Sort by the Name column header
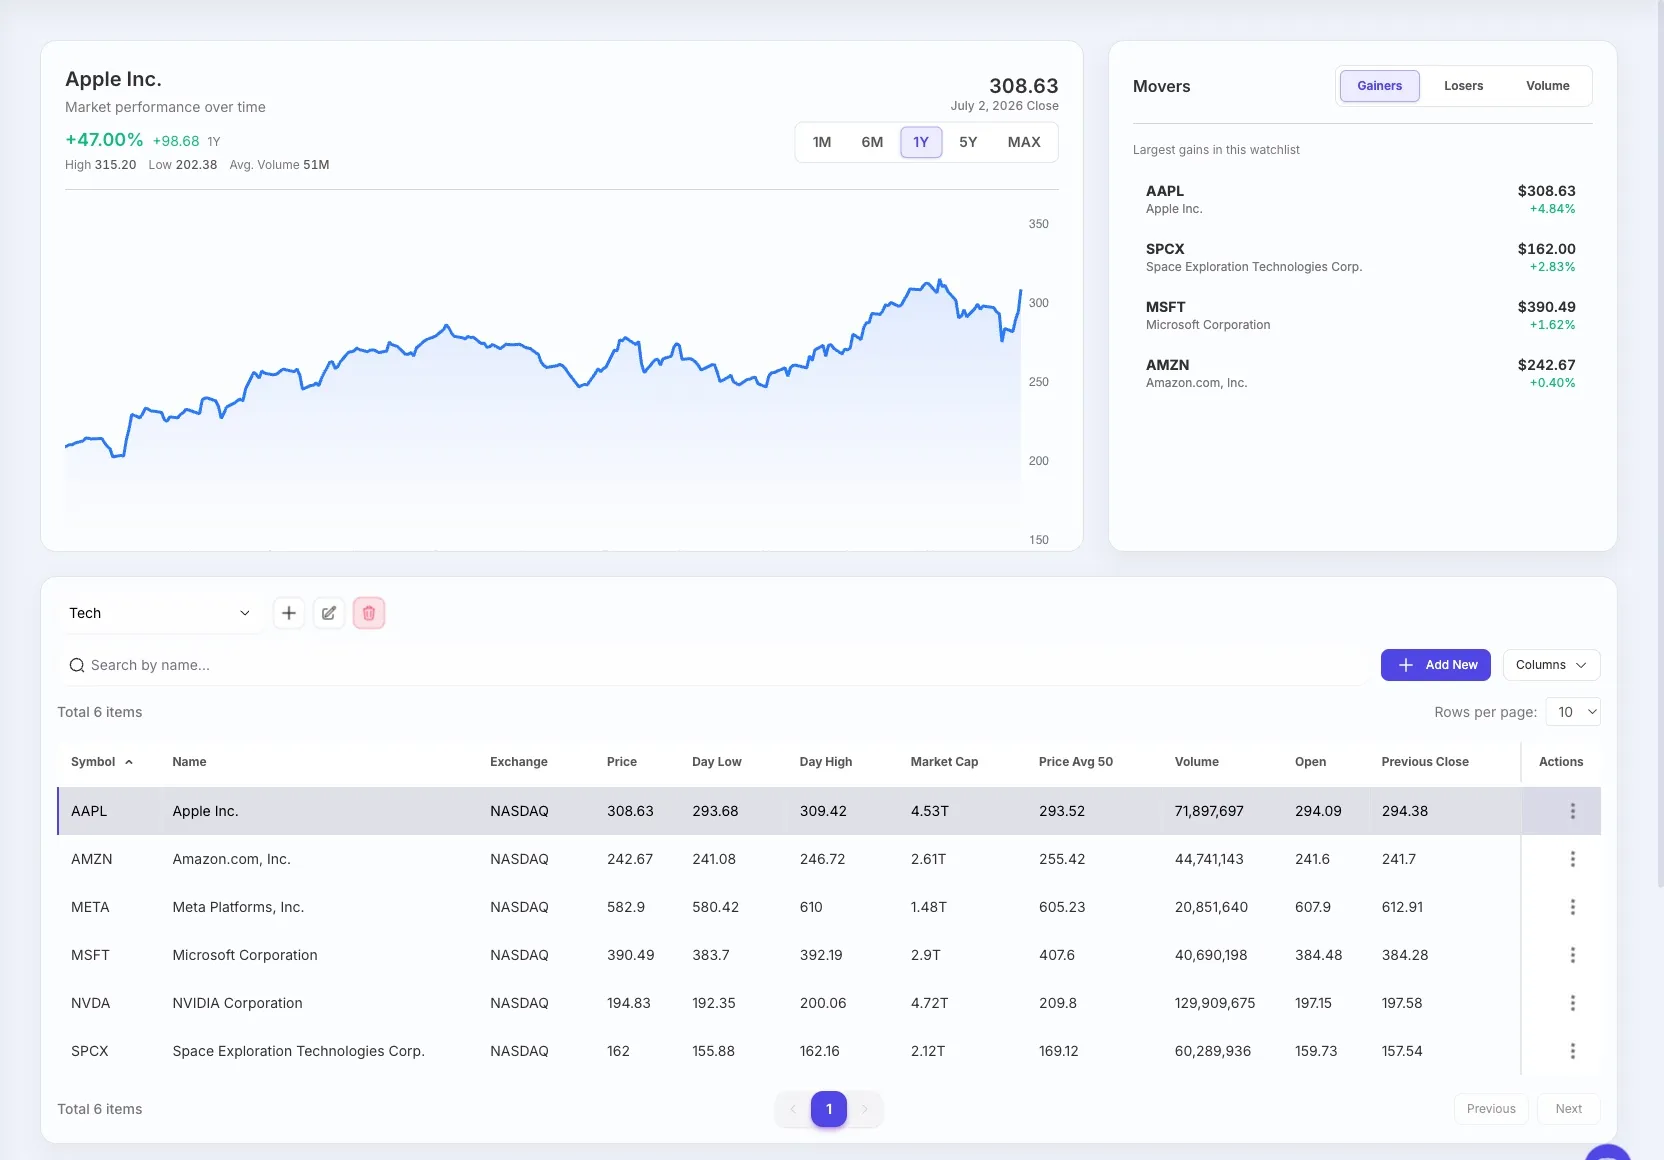Screen dimensions: 1664x1160 pos(189,762)
